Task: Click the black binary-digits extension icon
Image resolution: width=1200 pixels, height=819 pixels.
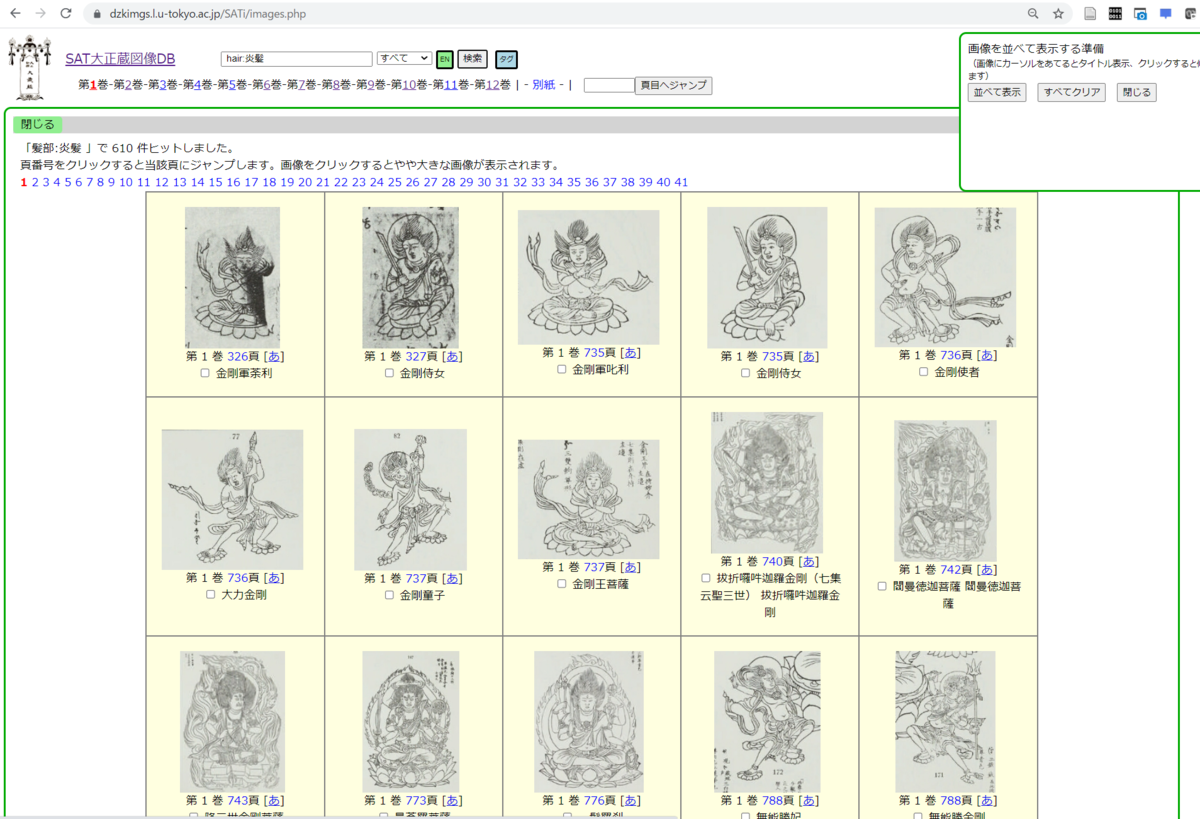Action: 1115,14
